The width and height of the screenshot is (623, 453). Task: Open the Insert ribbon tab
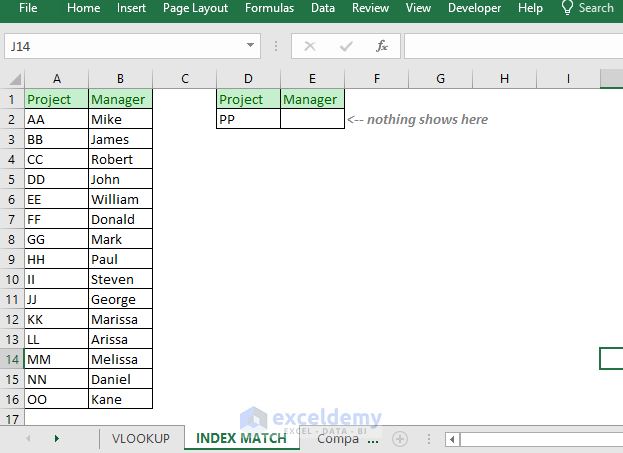131,8
